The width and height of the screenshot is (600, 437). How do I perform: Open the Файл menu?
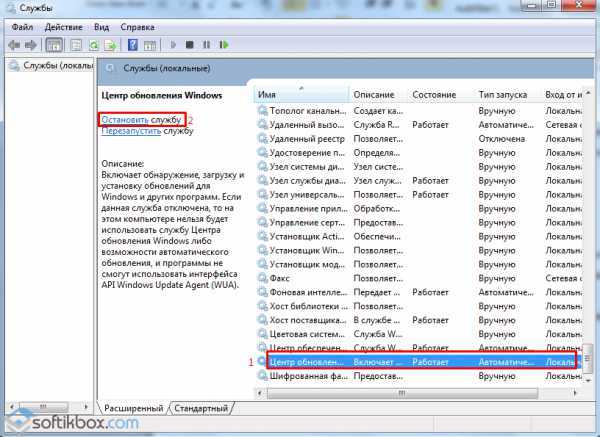(22, 27)
